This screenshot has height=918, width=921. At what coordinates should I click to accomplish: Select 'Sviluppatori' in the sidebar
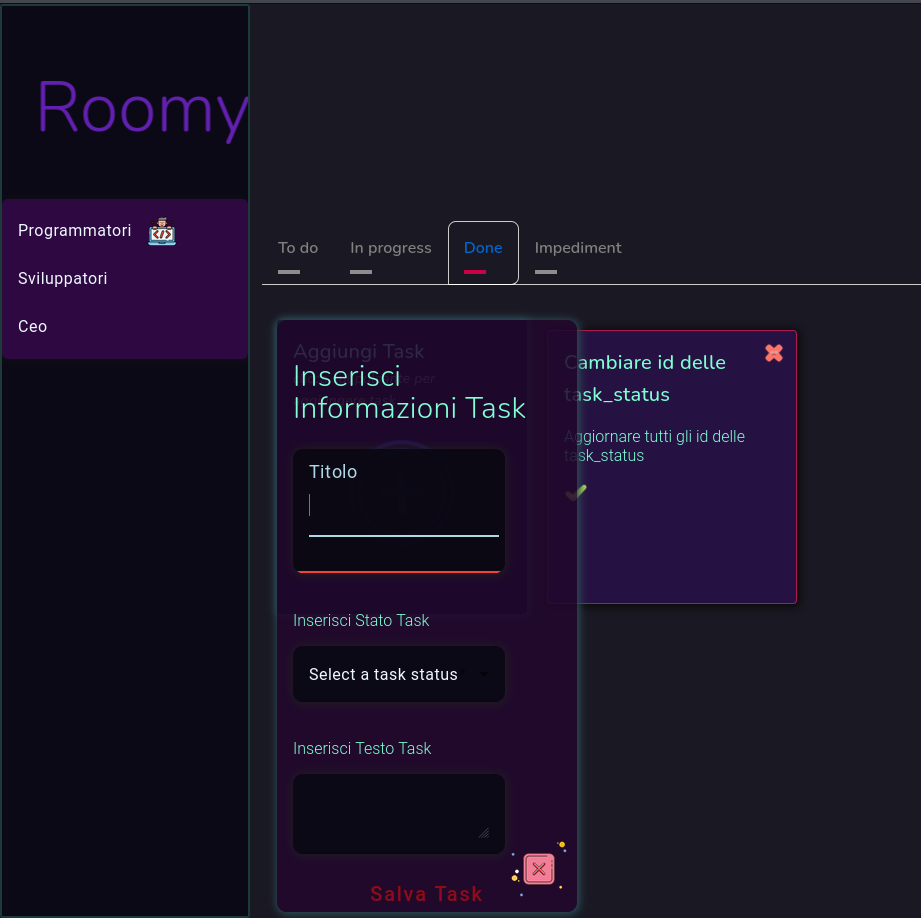pos(62,278)
